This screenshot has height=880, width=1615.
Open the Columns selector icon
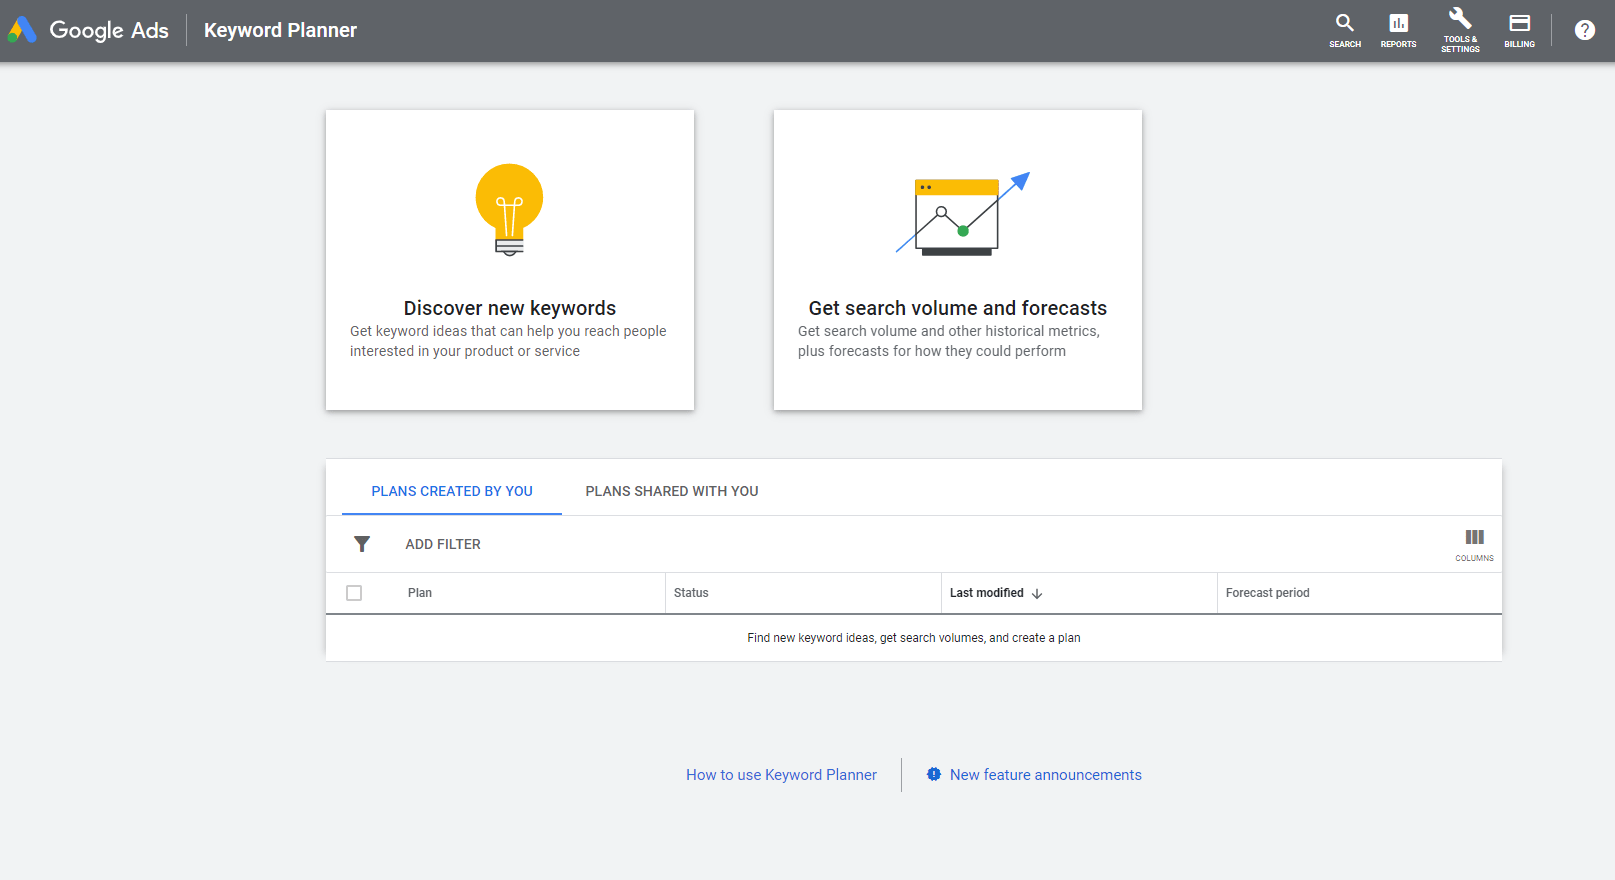pos(1474,545)
